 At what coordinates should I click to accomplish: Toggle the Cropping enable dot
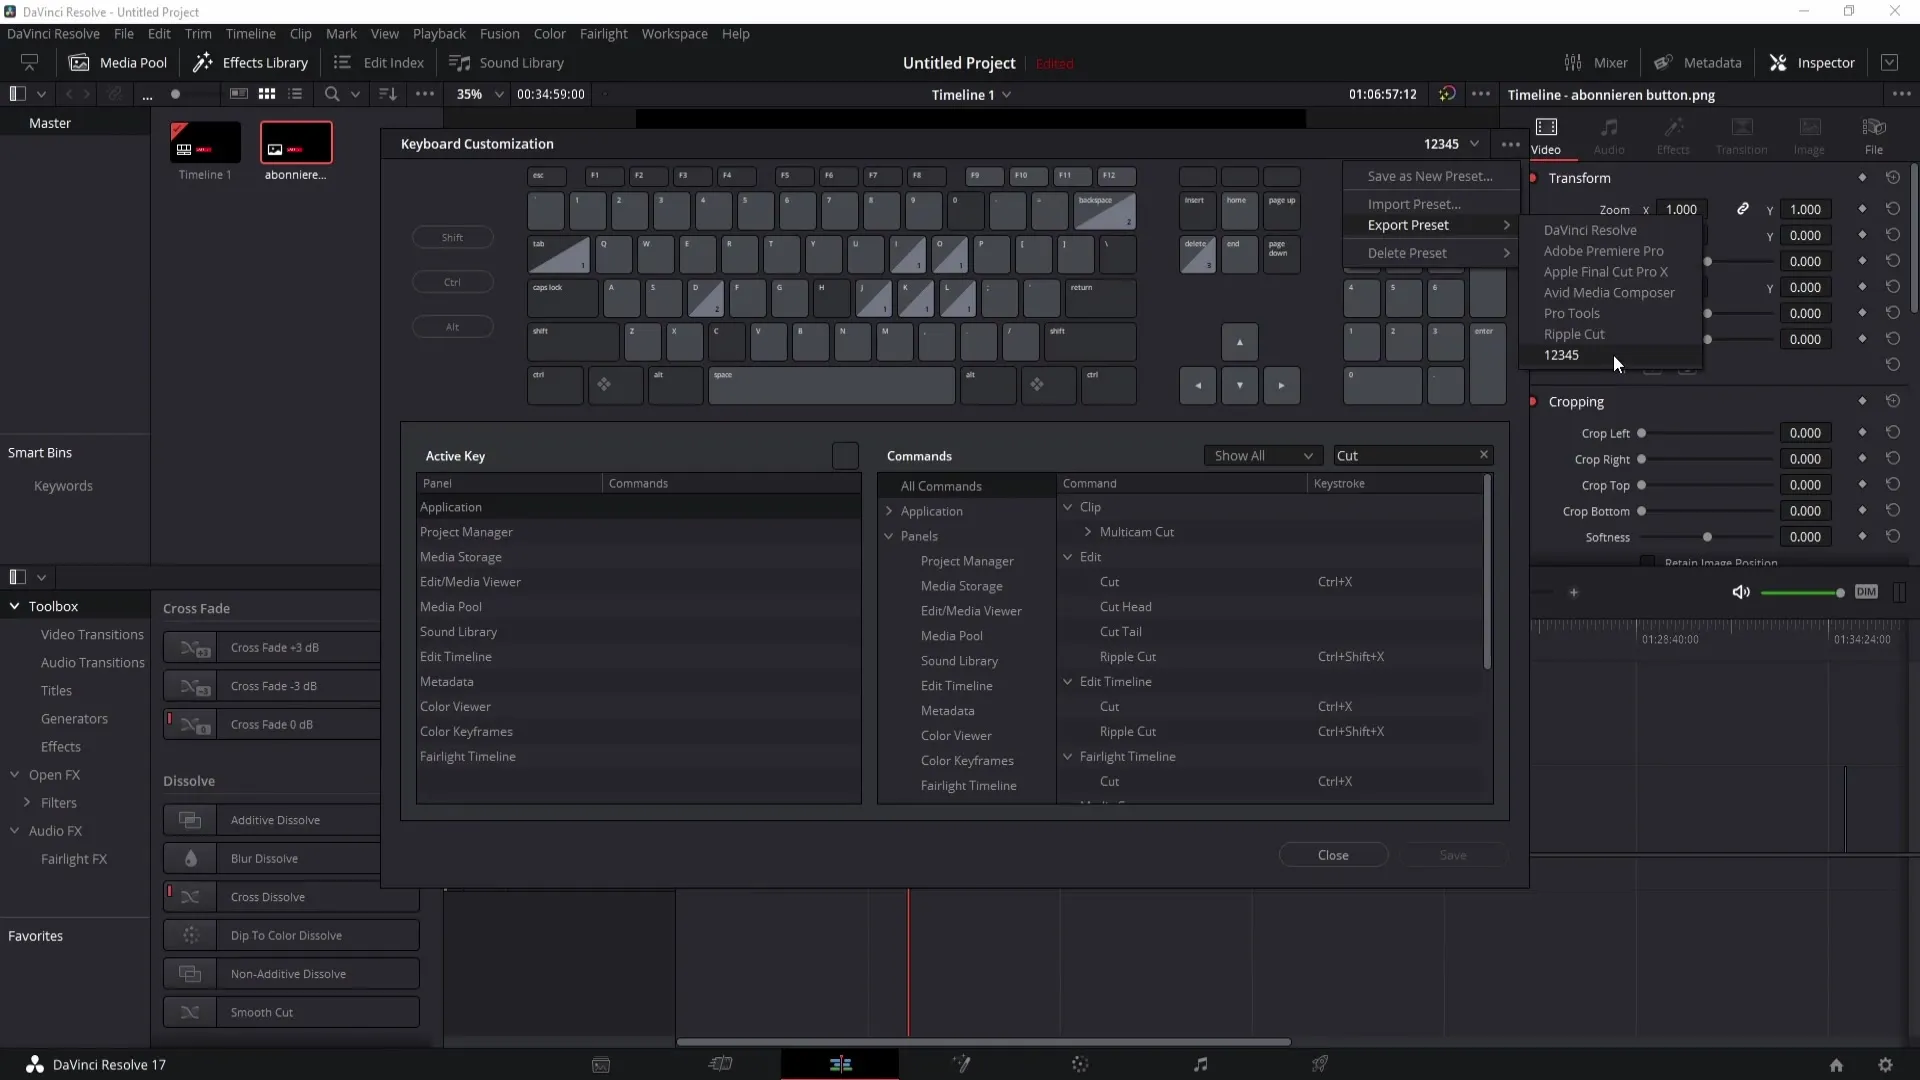click(x=1533, y=401)
